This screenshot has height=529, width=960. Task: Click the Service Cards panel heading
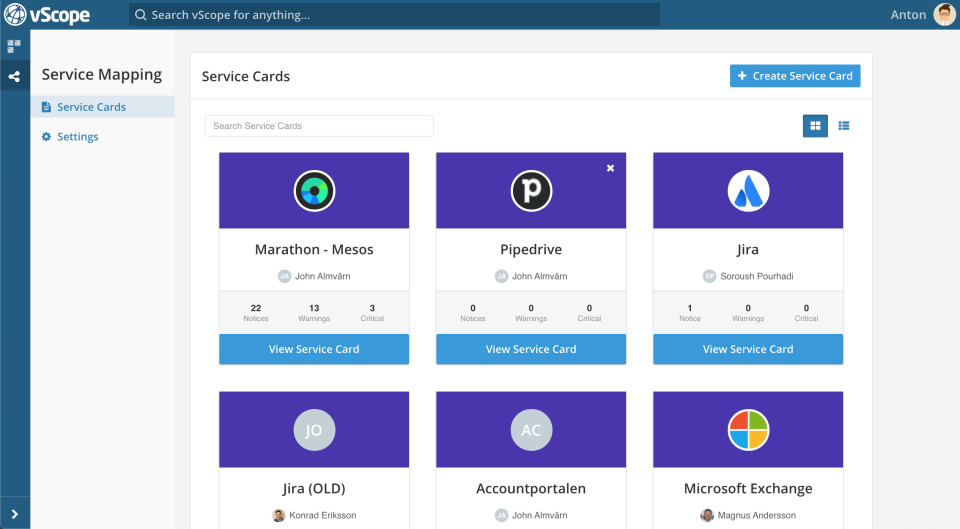coord(246,77)
